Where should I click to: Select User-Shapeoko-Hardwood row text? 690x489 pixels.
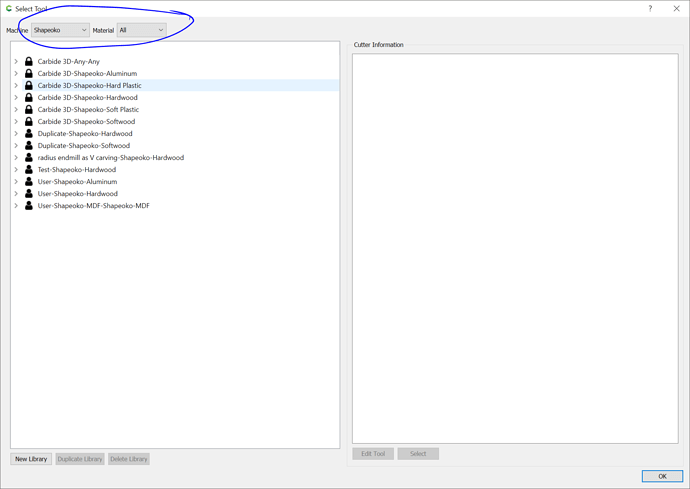(77, 193)
